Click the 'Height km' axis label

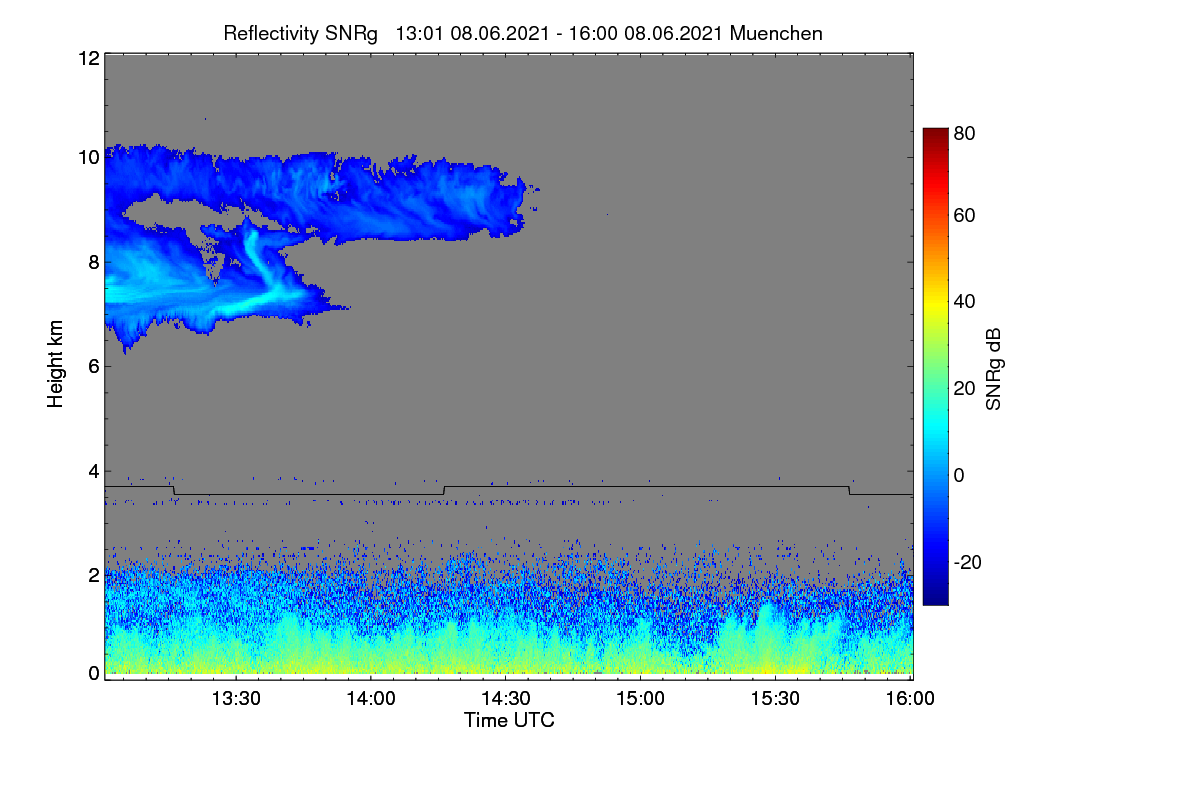[56, 364]
